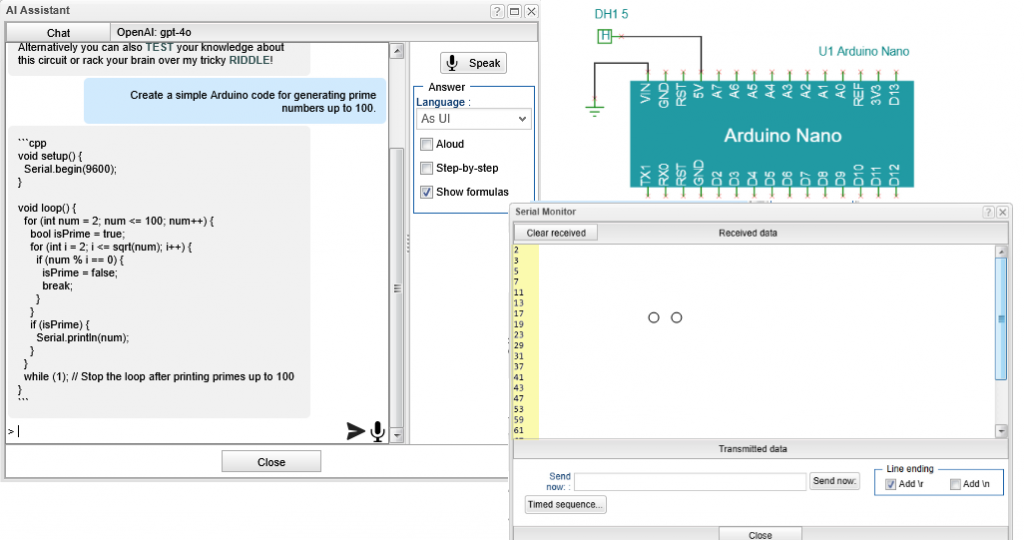Viewport: 1024px width, 540px height.
Task: Send the chat message with arrow icon
Action: tap(355, 431)
